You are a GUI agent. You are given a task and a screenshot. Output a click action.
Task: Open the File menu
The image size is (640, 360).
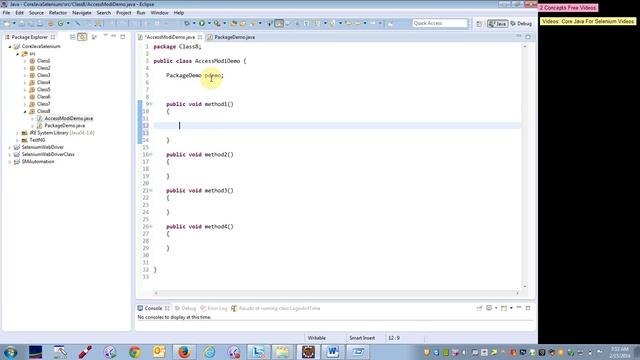point(6,13)
